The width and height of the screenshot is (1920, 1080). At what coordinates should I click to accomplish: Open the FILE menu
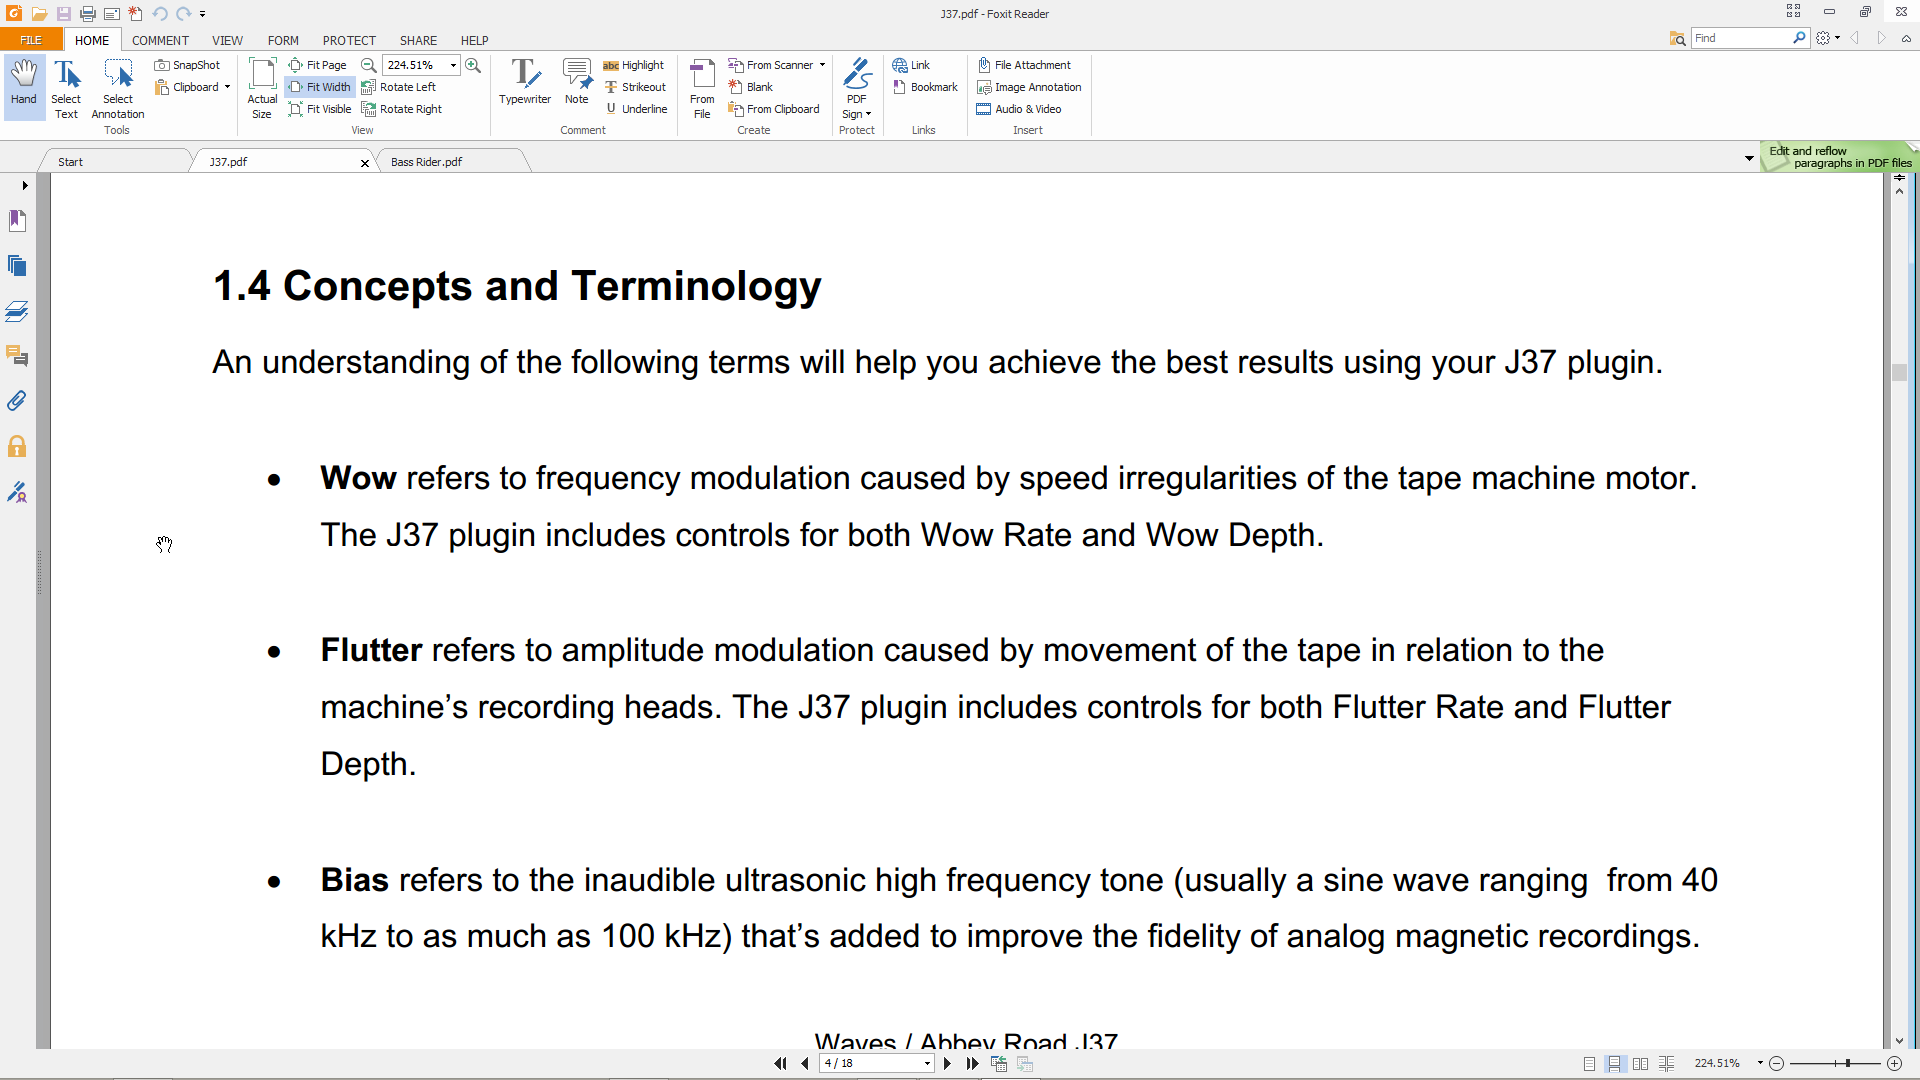(x=31, y=40)
